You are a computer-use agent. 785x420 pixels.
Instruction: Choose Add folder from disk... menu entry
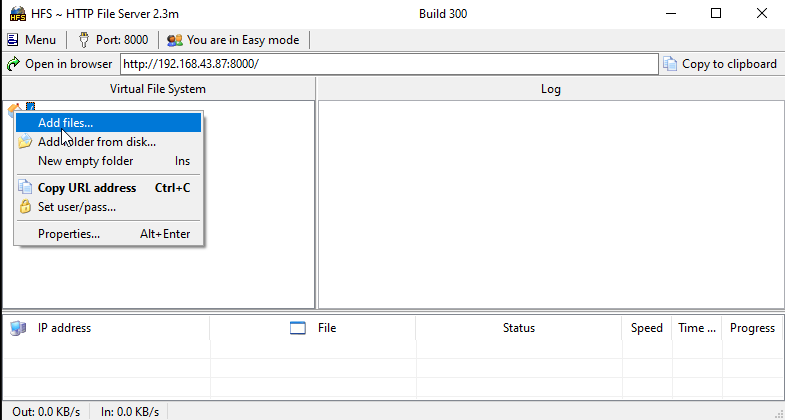coord(108,142)
